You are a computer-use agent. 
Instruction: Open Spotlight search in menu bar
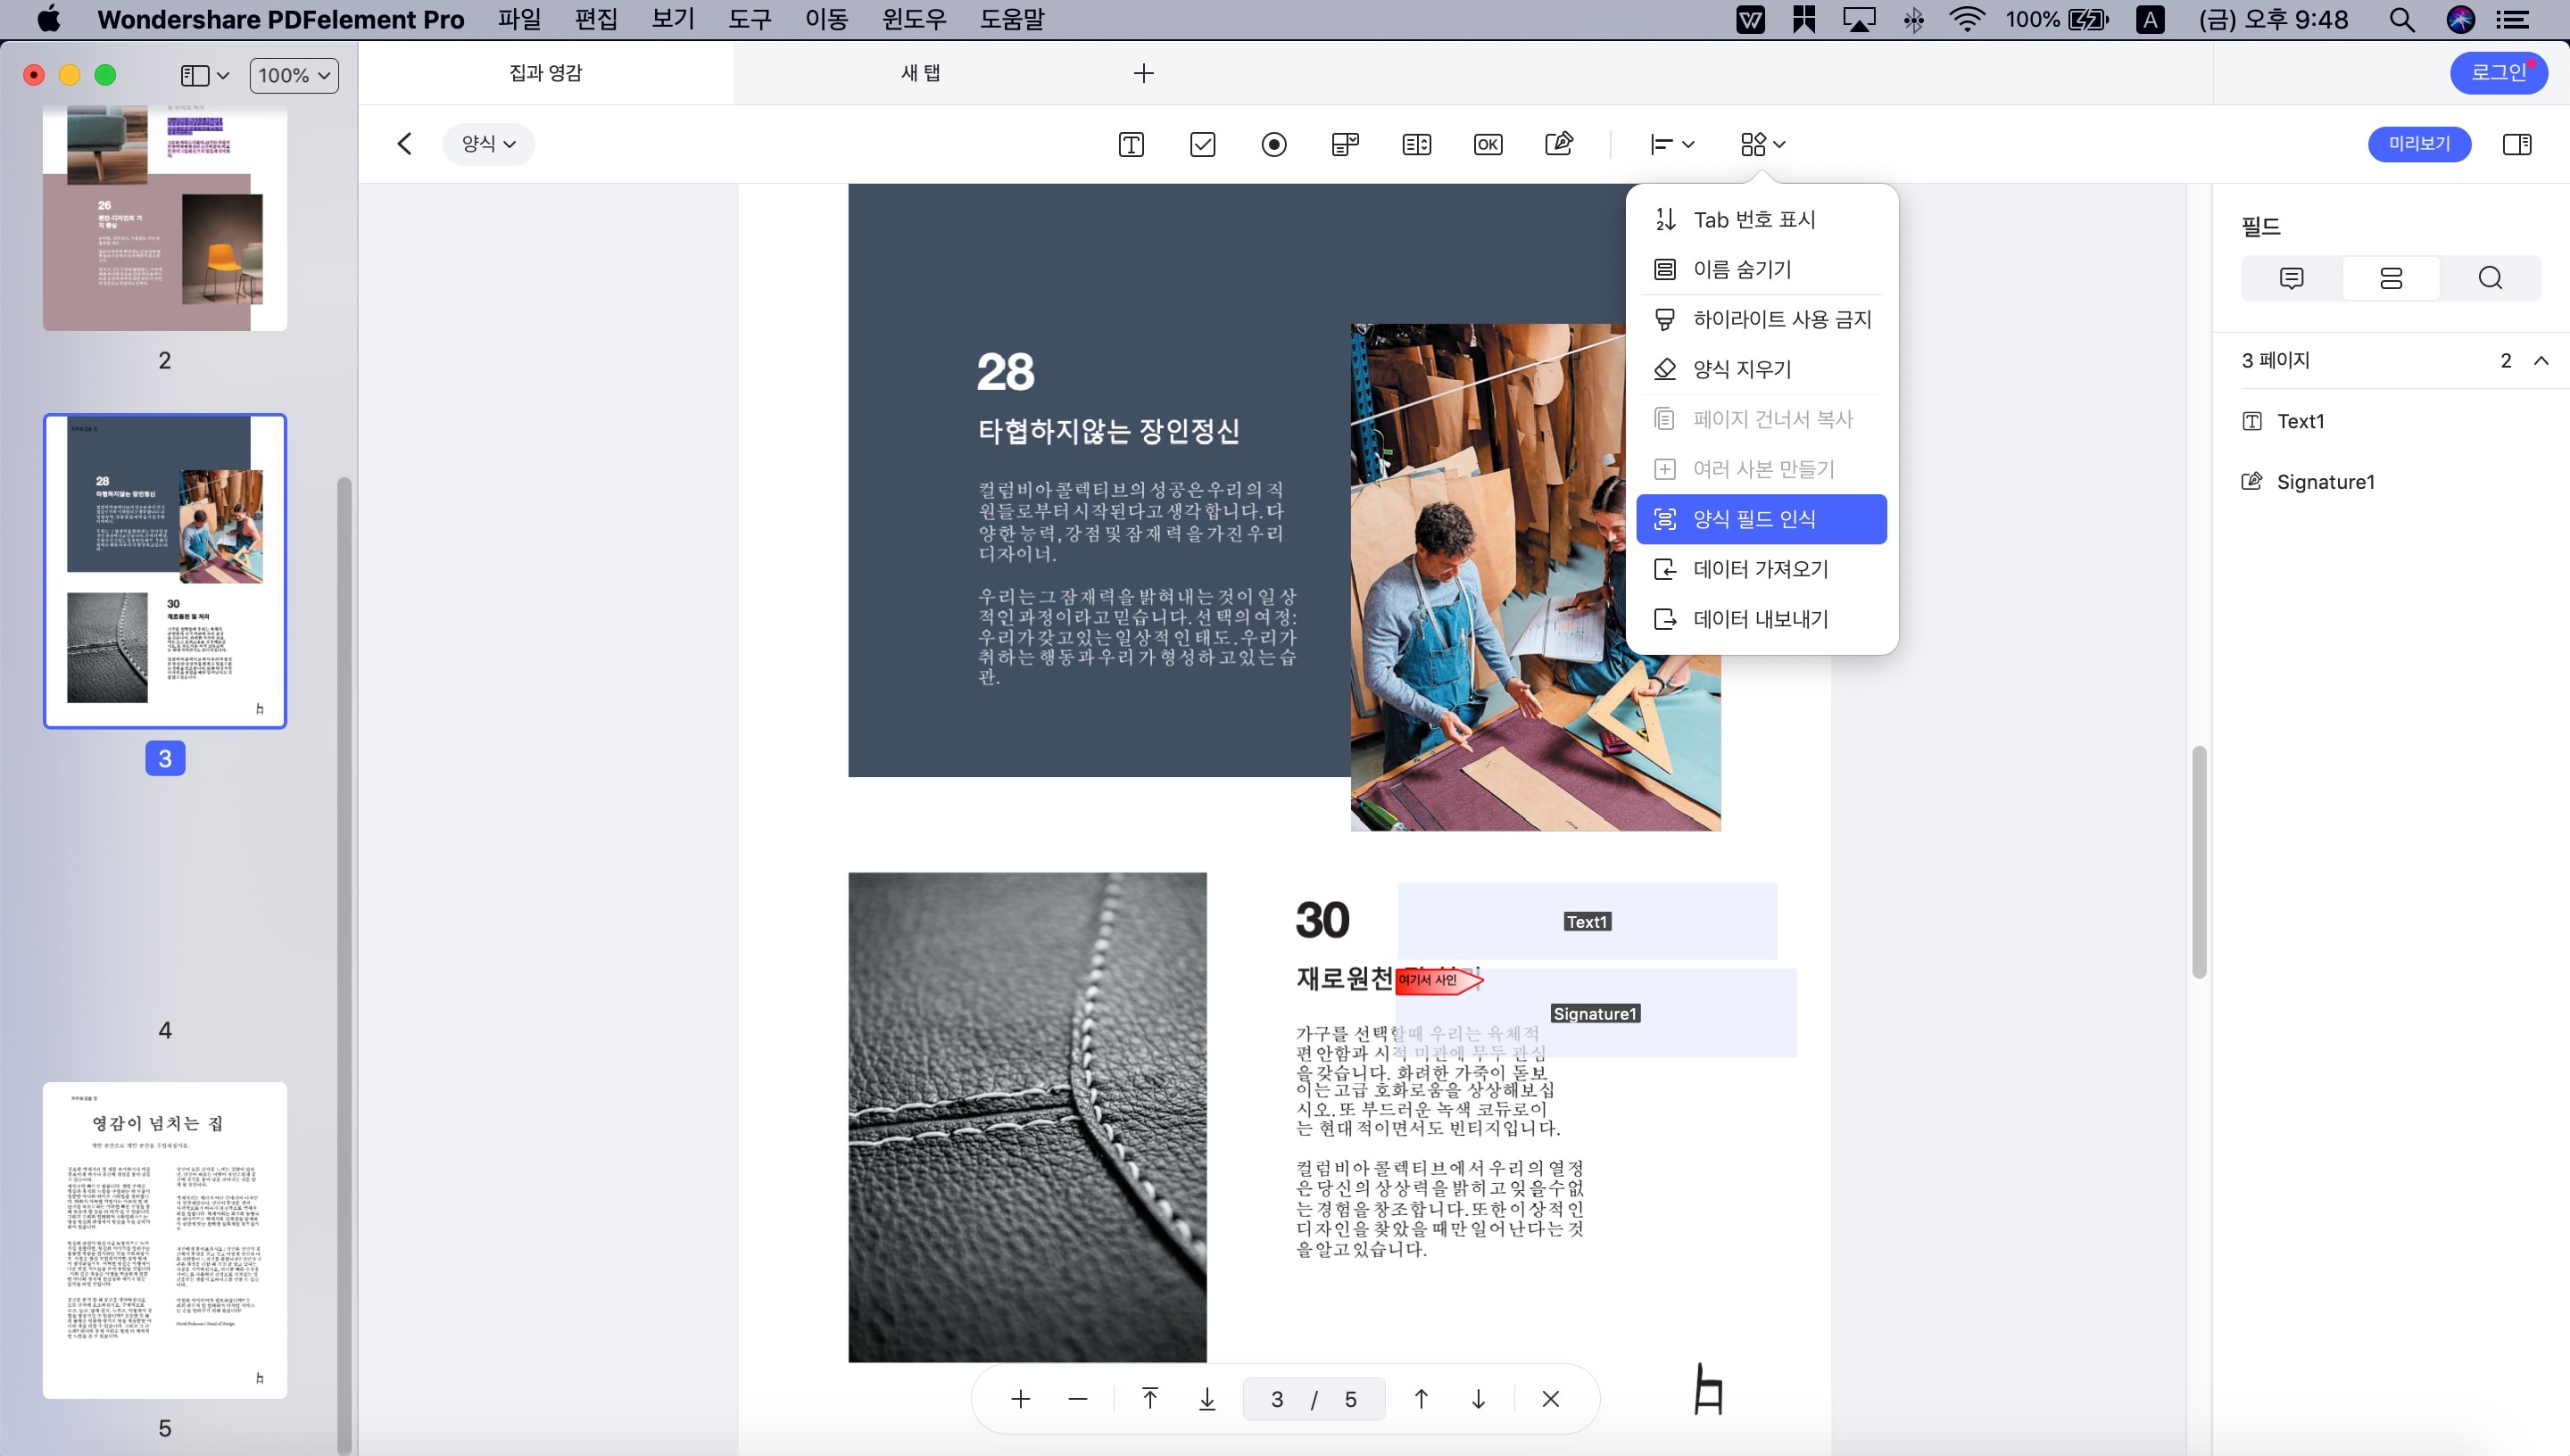2401,19
